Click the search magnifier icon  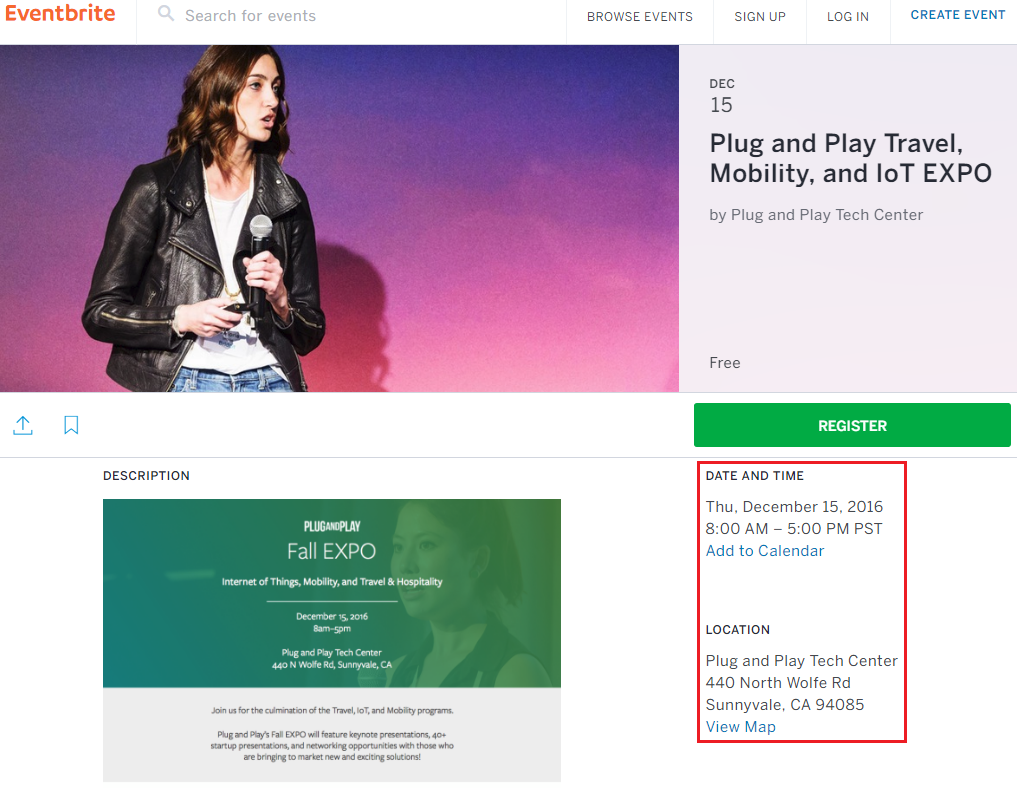pos(166,15)
